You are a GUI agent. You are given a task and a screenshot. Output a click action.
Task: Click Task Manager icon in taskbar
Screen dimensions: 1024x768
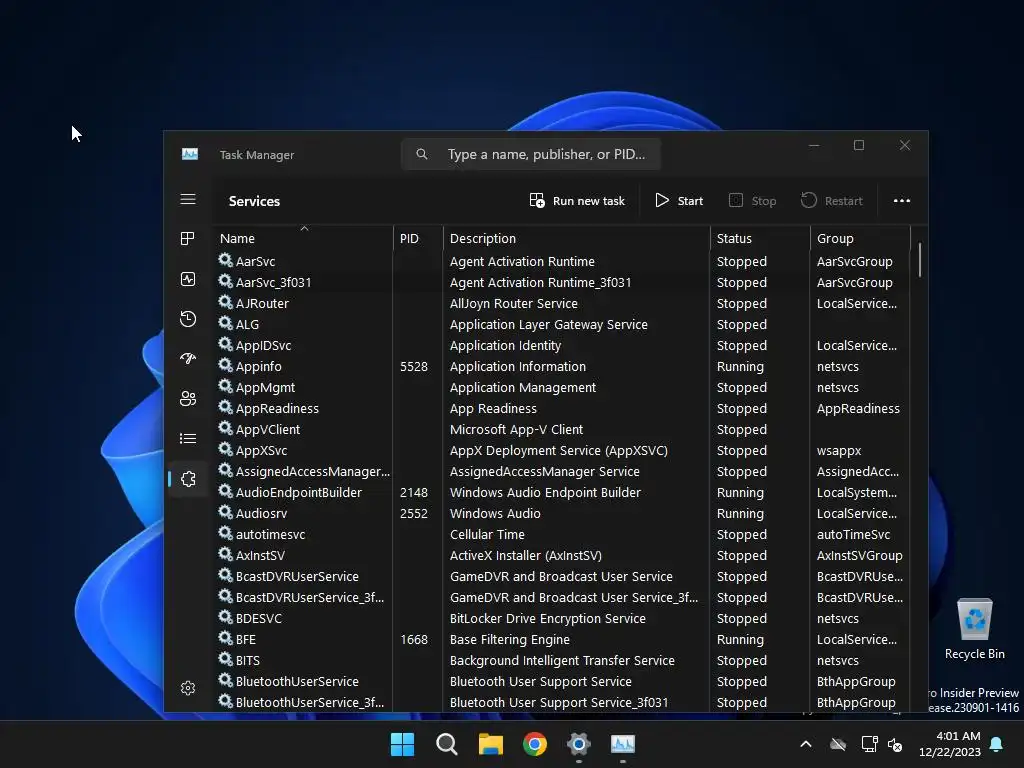[x=623, y=744]
